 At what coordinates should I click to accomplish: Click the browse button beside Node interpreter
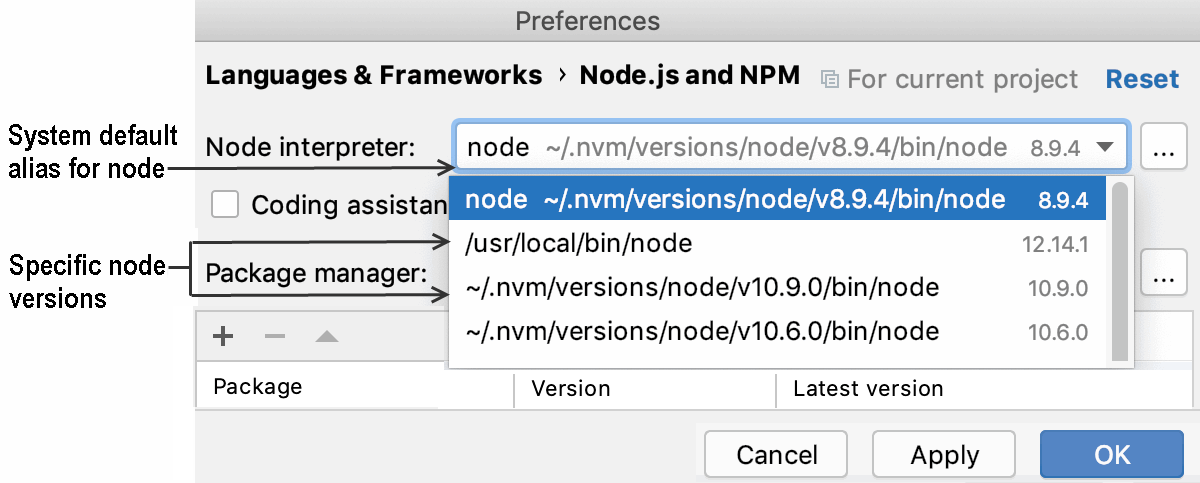tap(1162, 149)
